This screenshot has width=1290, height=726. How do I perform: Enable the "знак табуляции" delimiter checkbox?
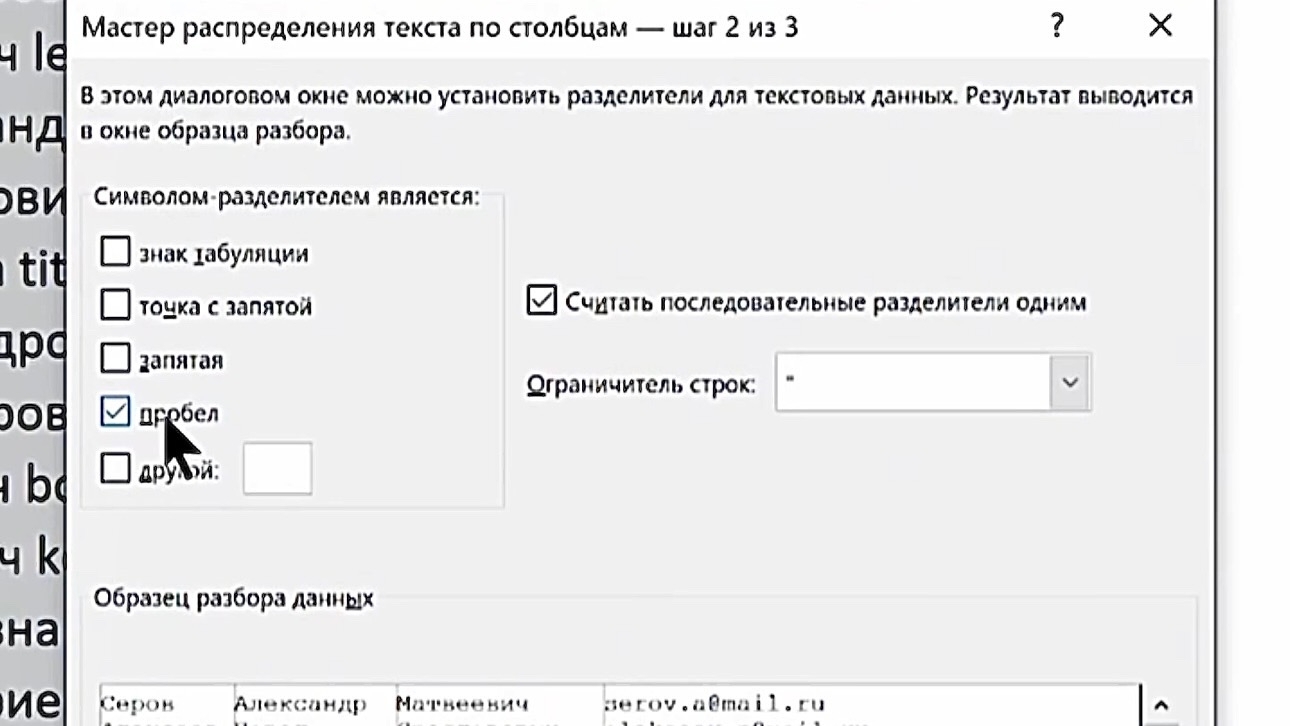coord(116,252)
